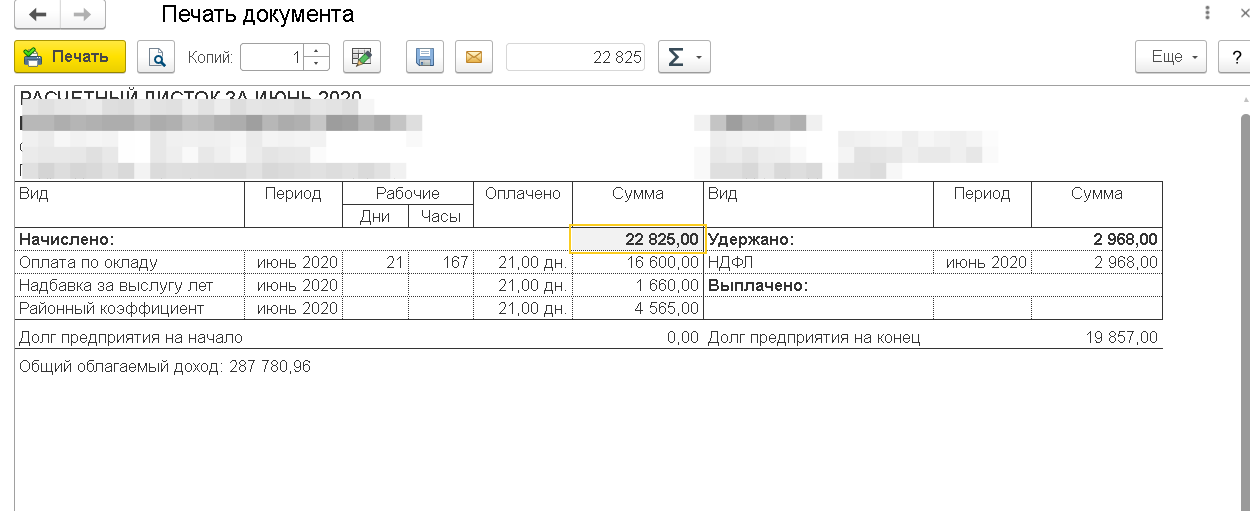Click starting debt value 0,00
Viewport: 1250px width, 511px height.
[x=683, y=338]
